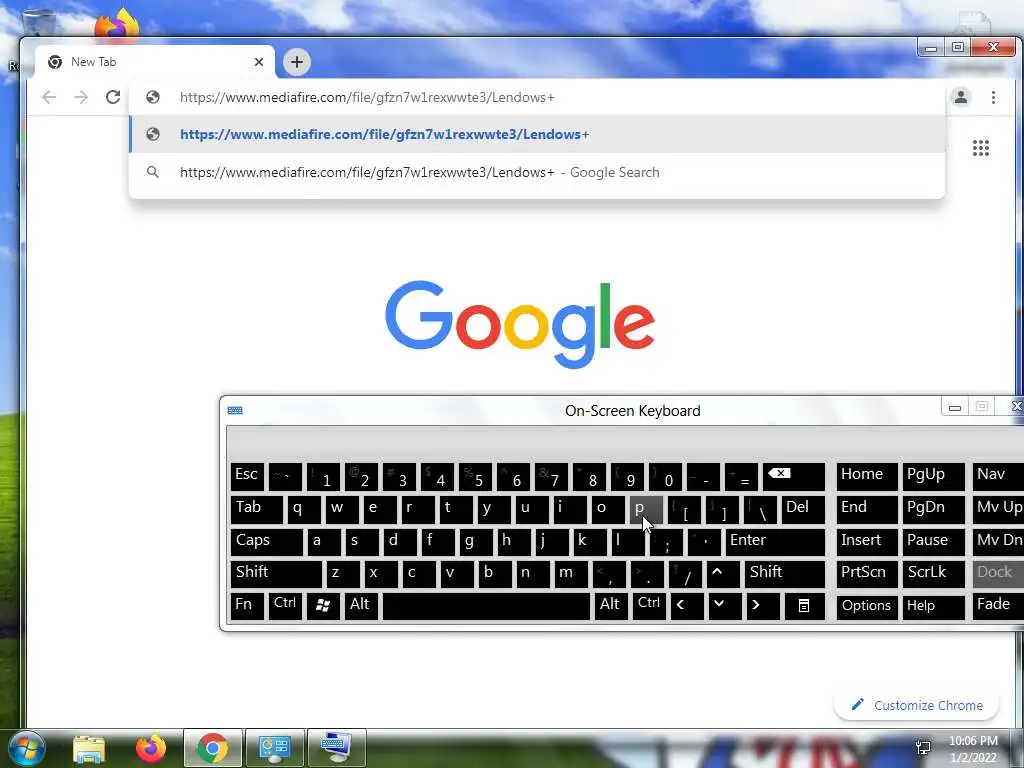Click the PrtScn key
Screen dimensions: 1024x768
coord(867,573)
